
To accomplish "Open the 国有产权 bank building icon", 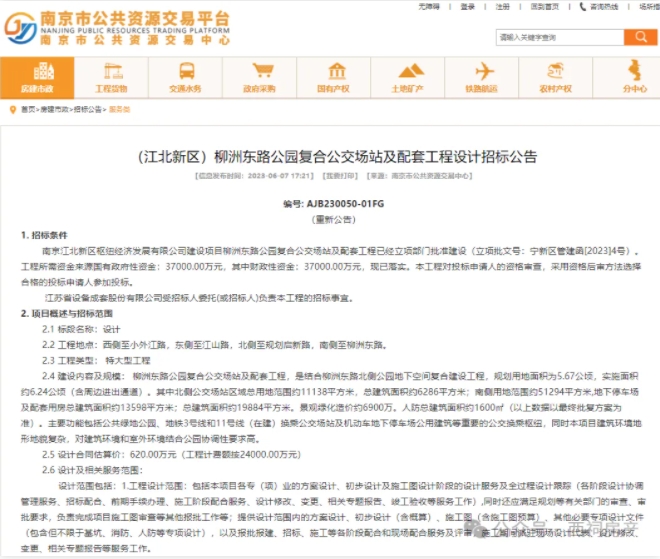I will 335,77.
